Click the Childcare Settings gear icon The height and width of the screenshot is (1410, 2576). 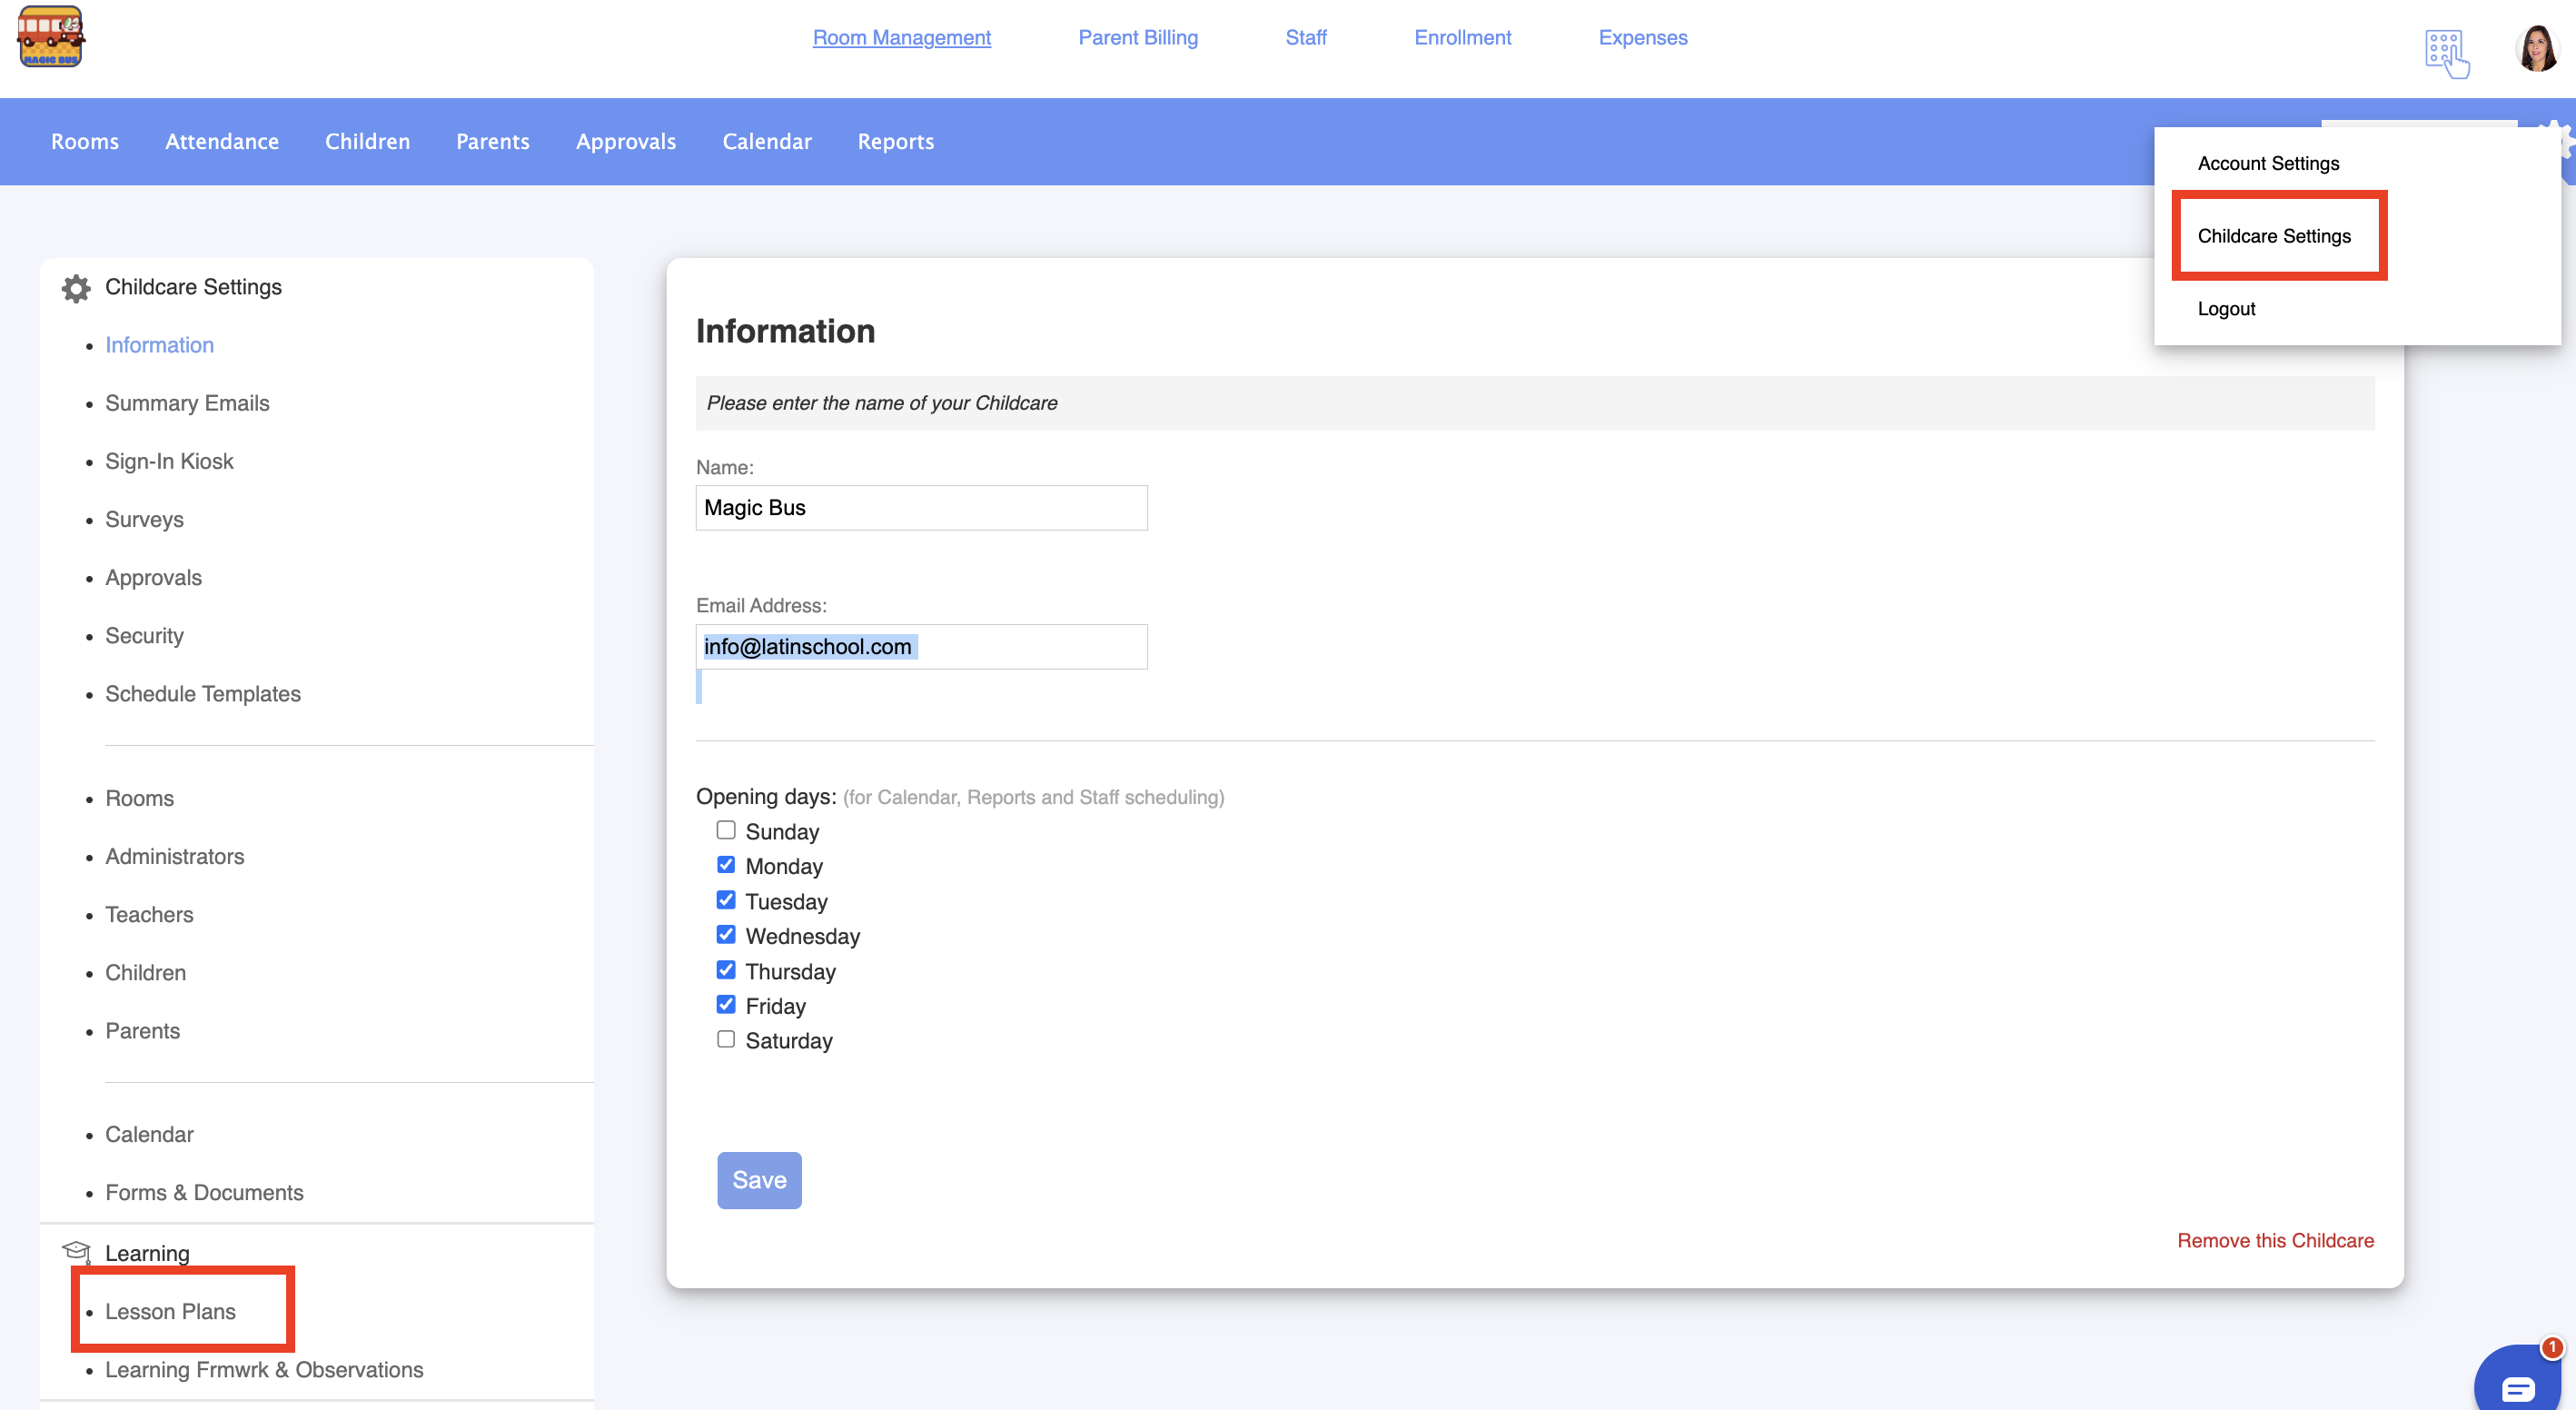point(76,288)
